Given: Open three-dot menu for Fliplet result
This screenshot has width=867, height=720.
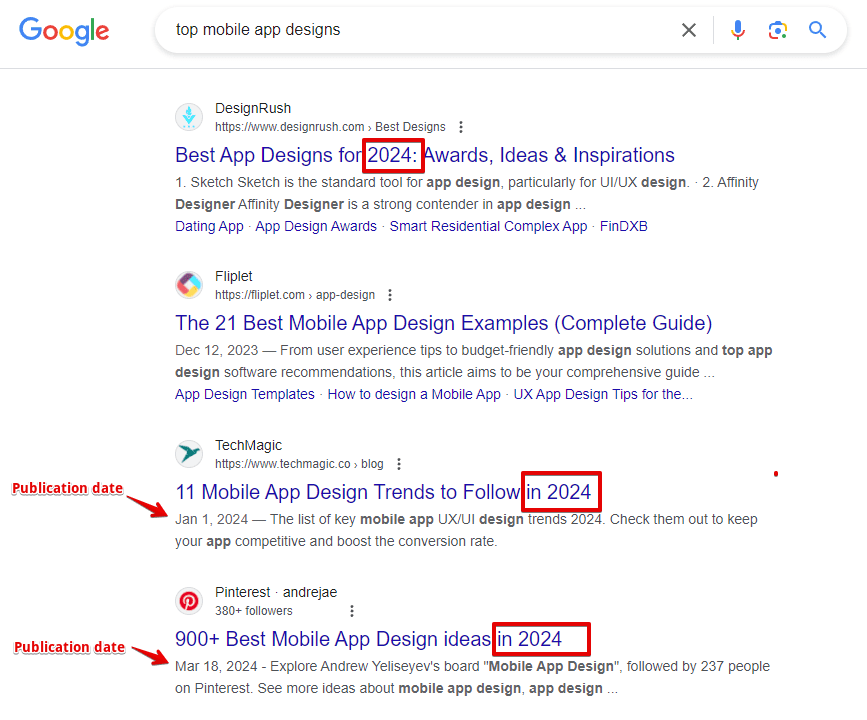Looking at the screenshot, I should pyautogui.click(x=390, y=295).
